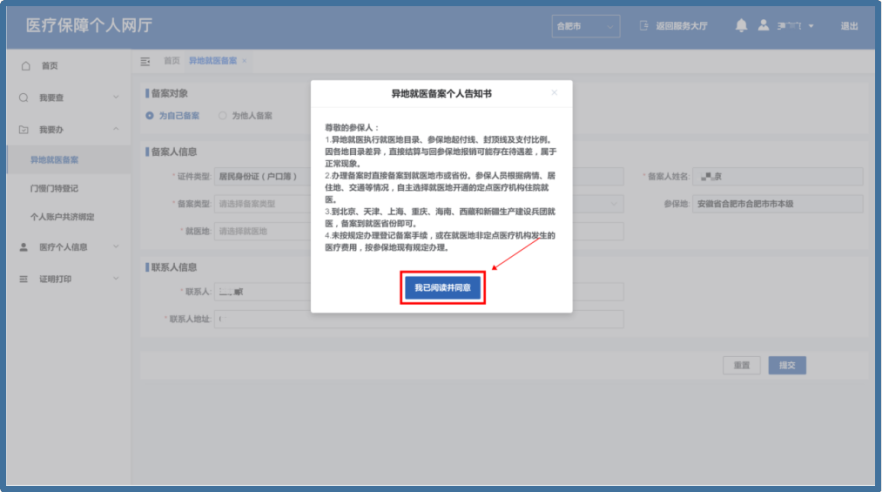Click the 医疗个人信息 person icon
The width and height of the screenshot is (882, 492).
click(24, 247)
